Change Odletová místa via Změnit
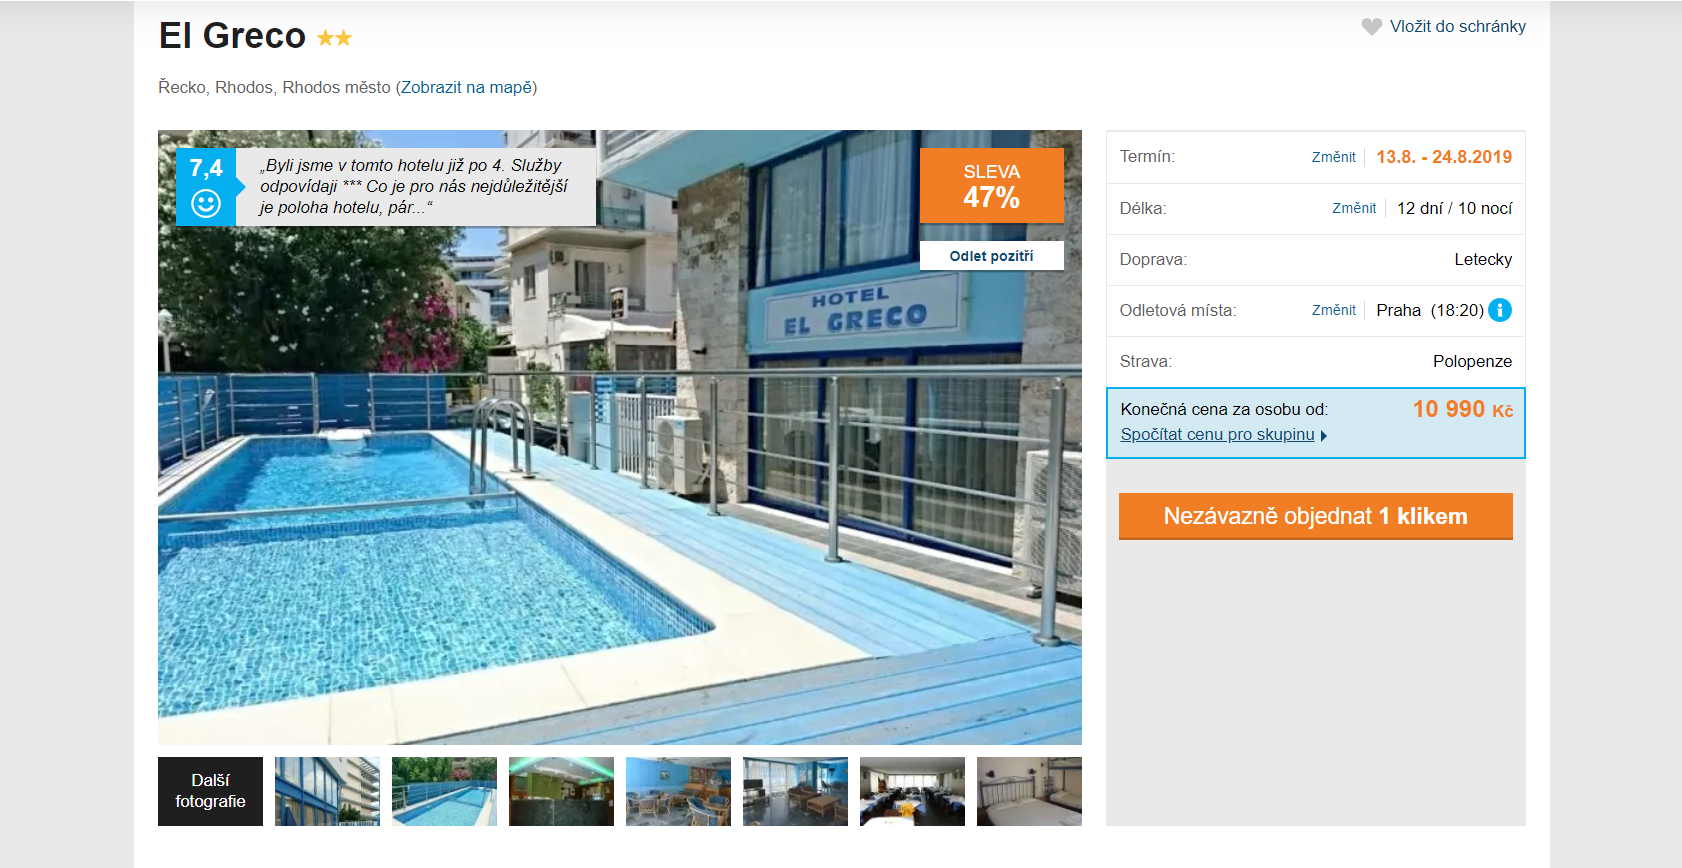The height and width of the screenshot is (868, 1682). coord(1334,310)
